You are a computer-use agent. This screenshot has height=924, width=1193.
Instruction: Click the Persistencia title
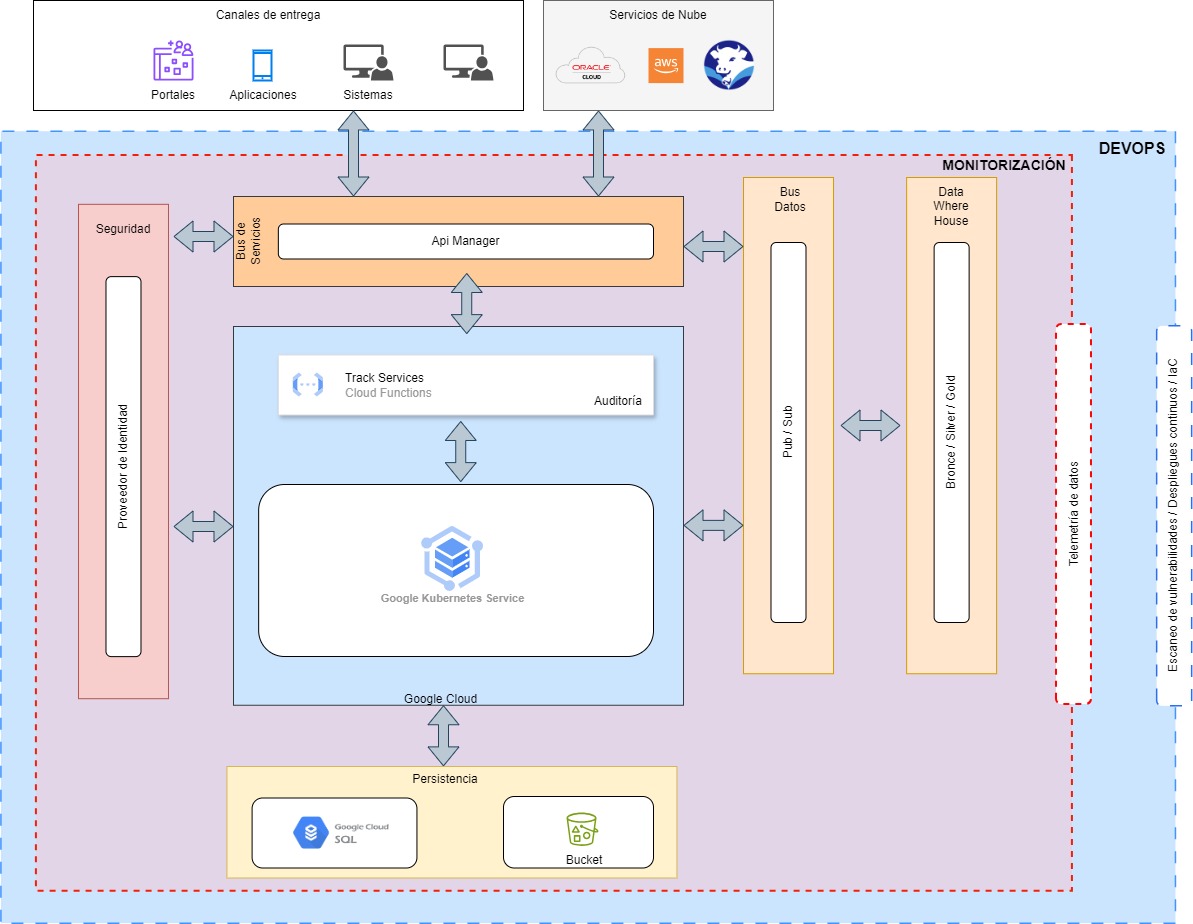[445, 779]
